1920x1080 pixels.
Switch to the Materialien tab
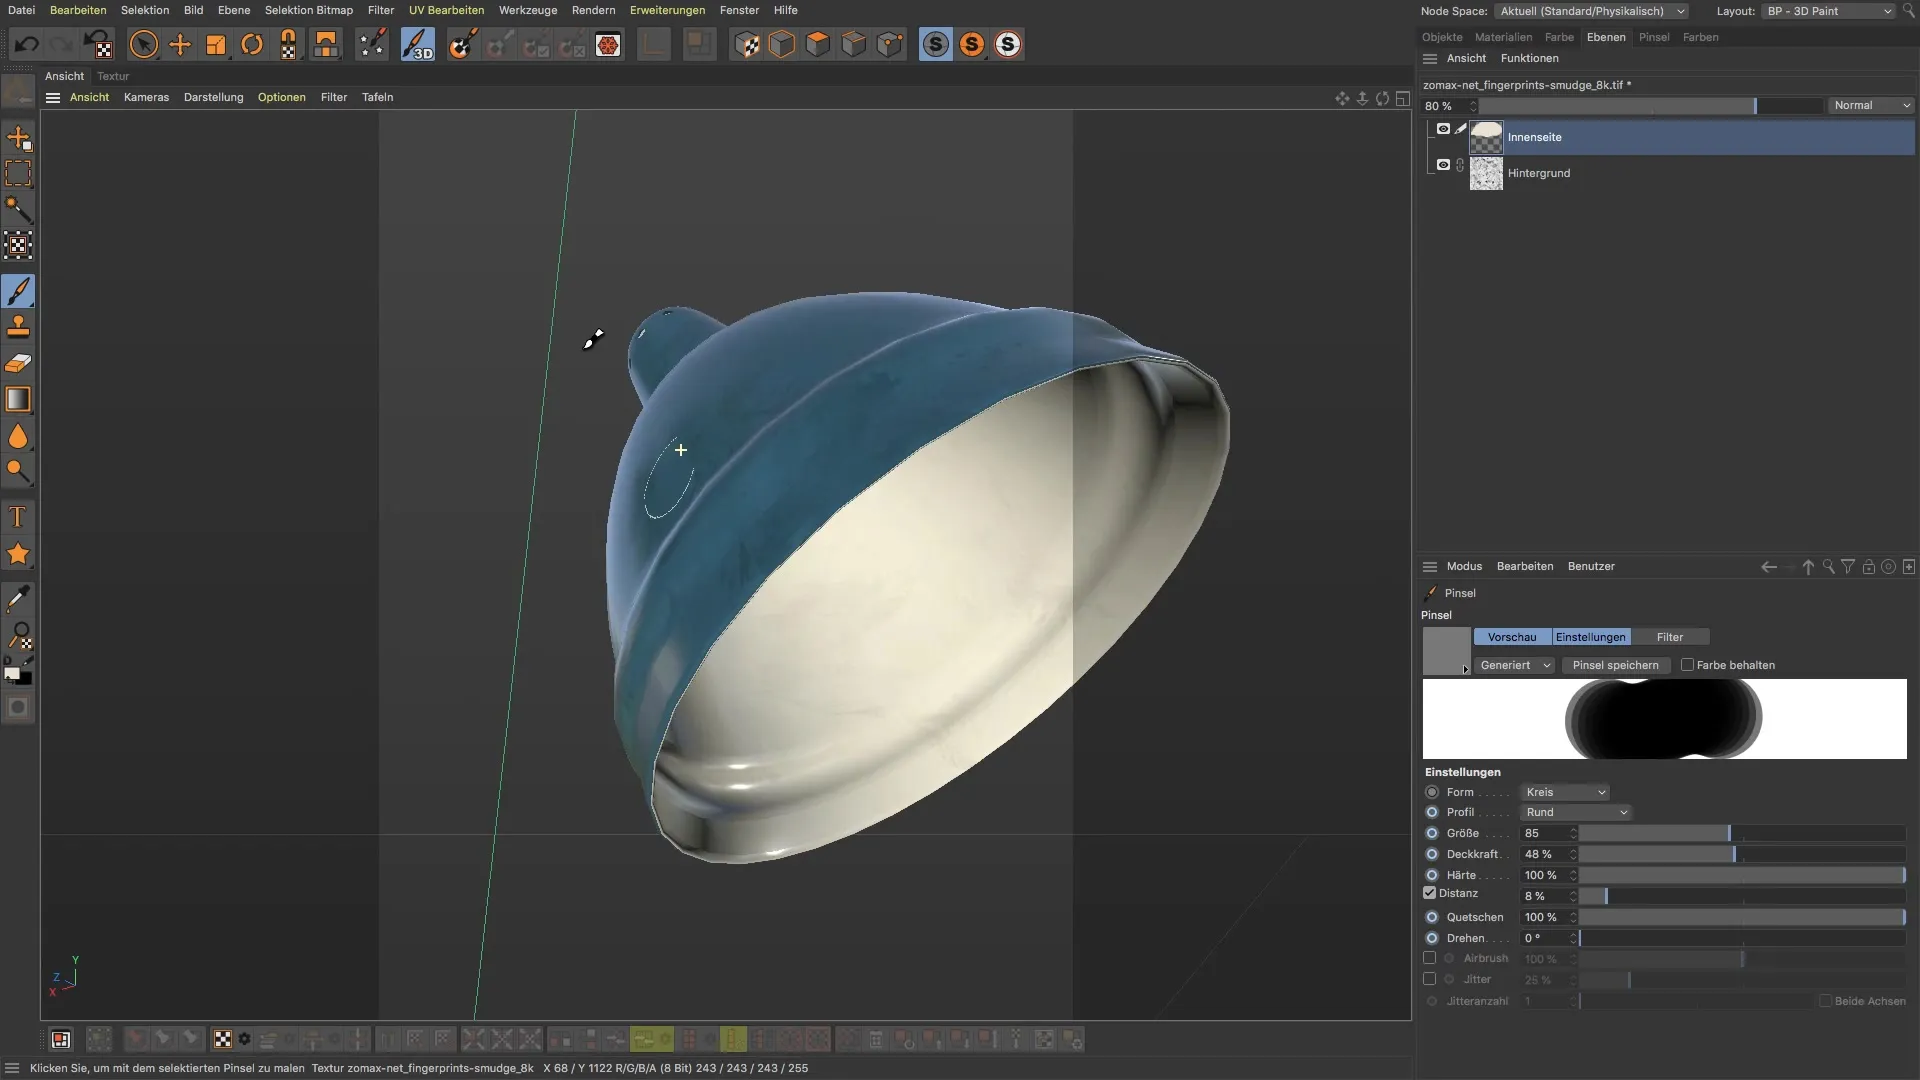(1503, 37)
